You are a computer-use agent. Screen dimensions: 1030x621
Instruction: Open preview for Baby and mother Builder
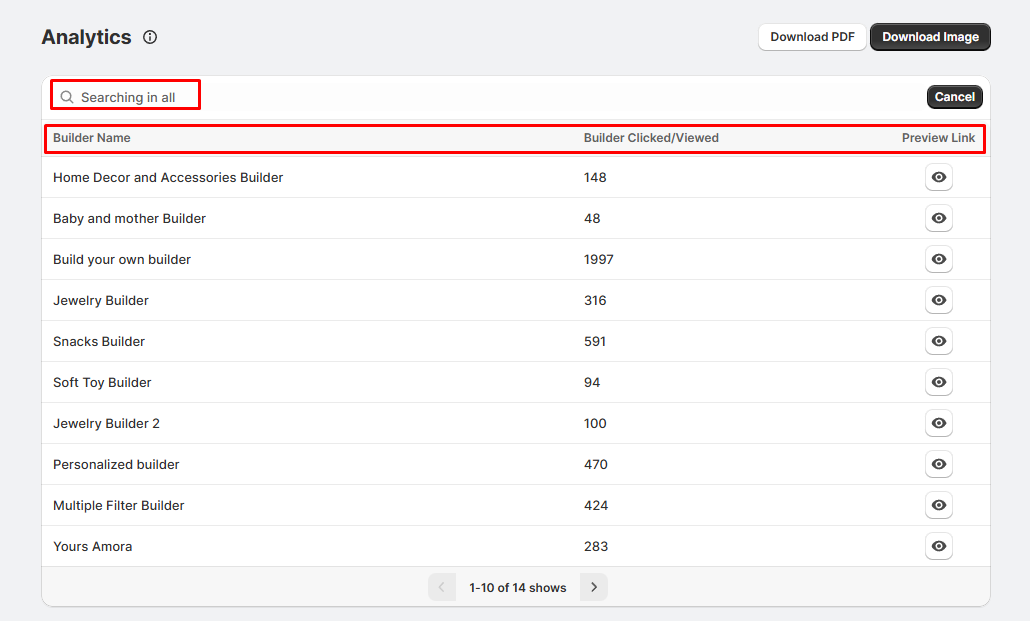pyautogui.click(x=938, y=219)
